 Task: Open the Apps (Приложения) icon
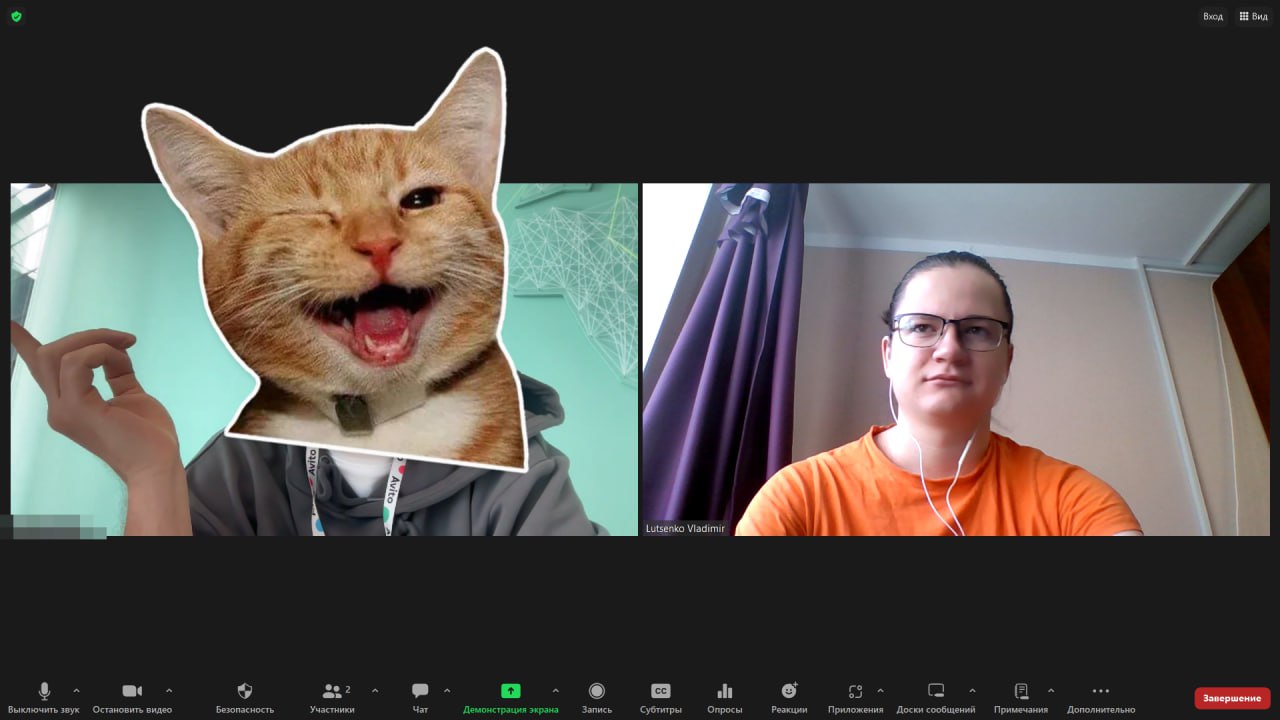[x=855, y=691]
